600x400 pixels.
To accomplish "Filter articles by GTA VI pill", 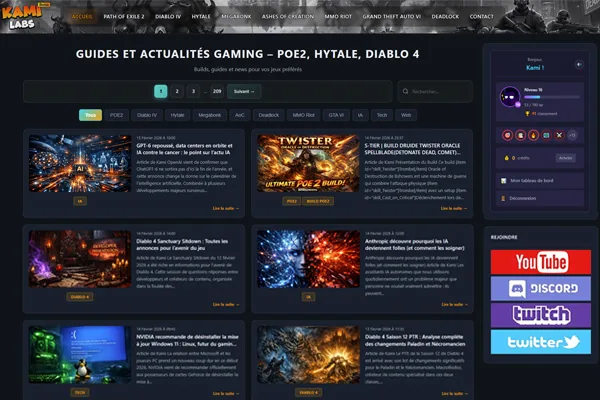I will (336, 115).
